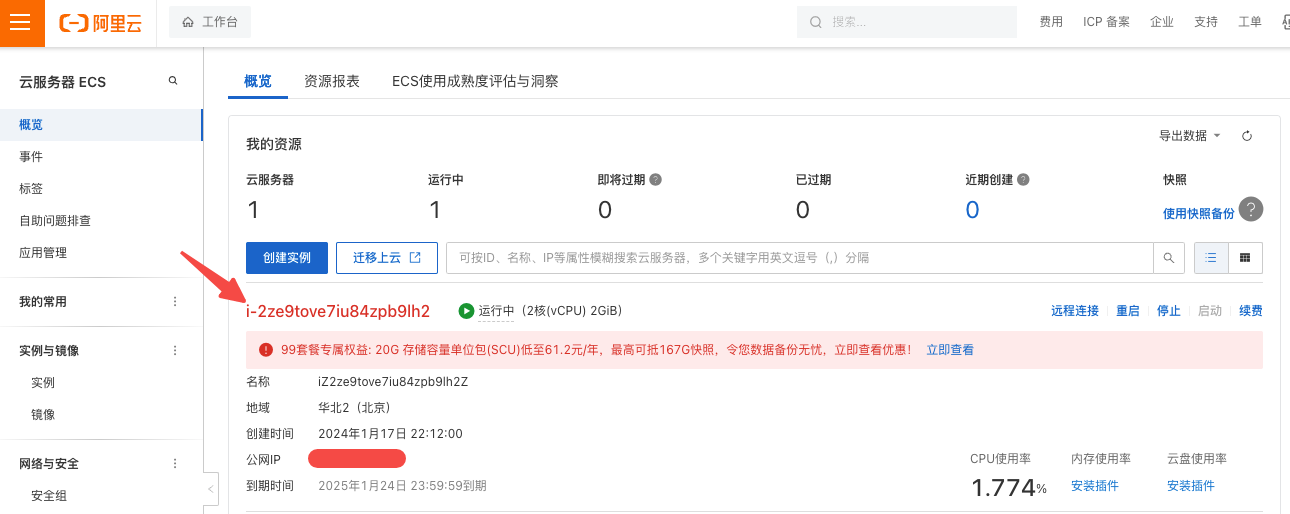The width and height of the screenshot is (1290, 514).
Task: Open ECS使用成熟度评估与洞察 tab
Action: click(475, 81)
